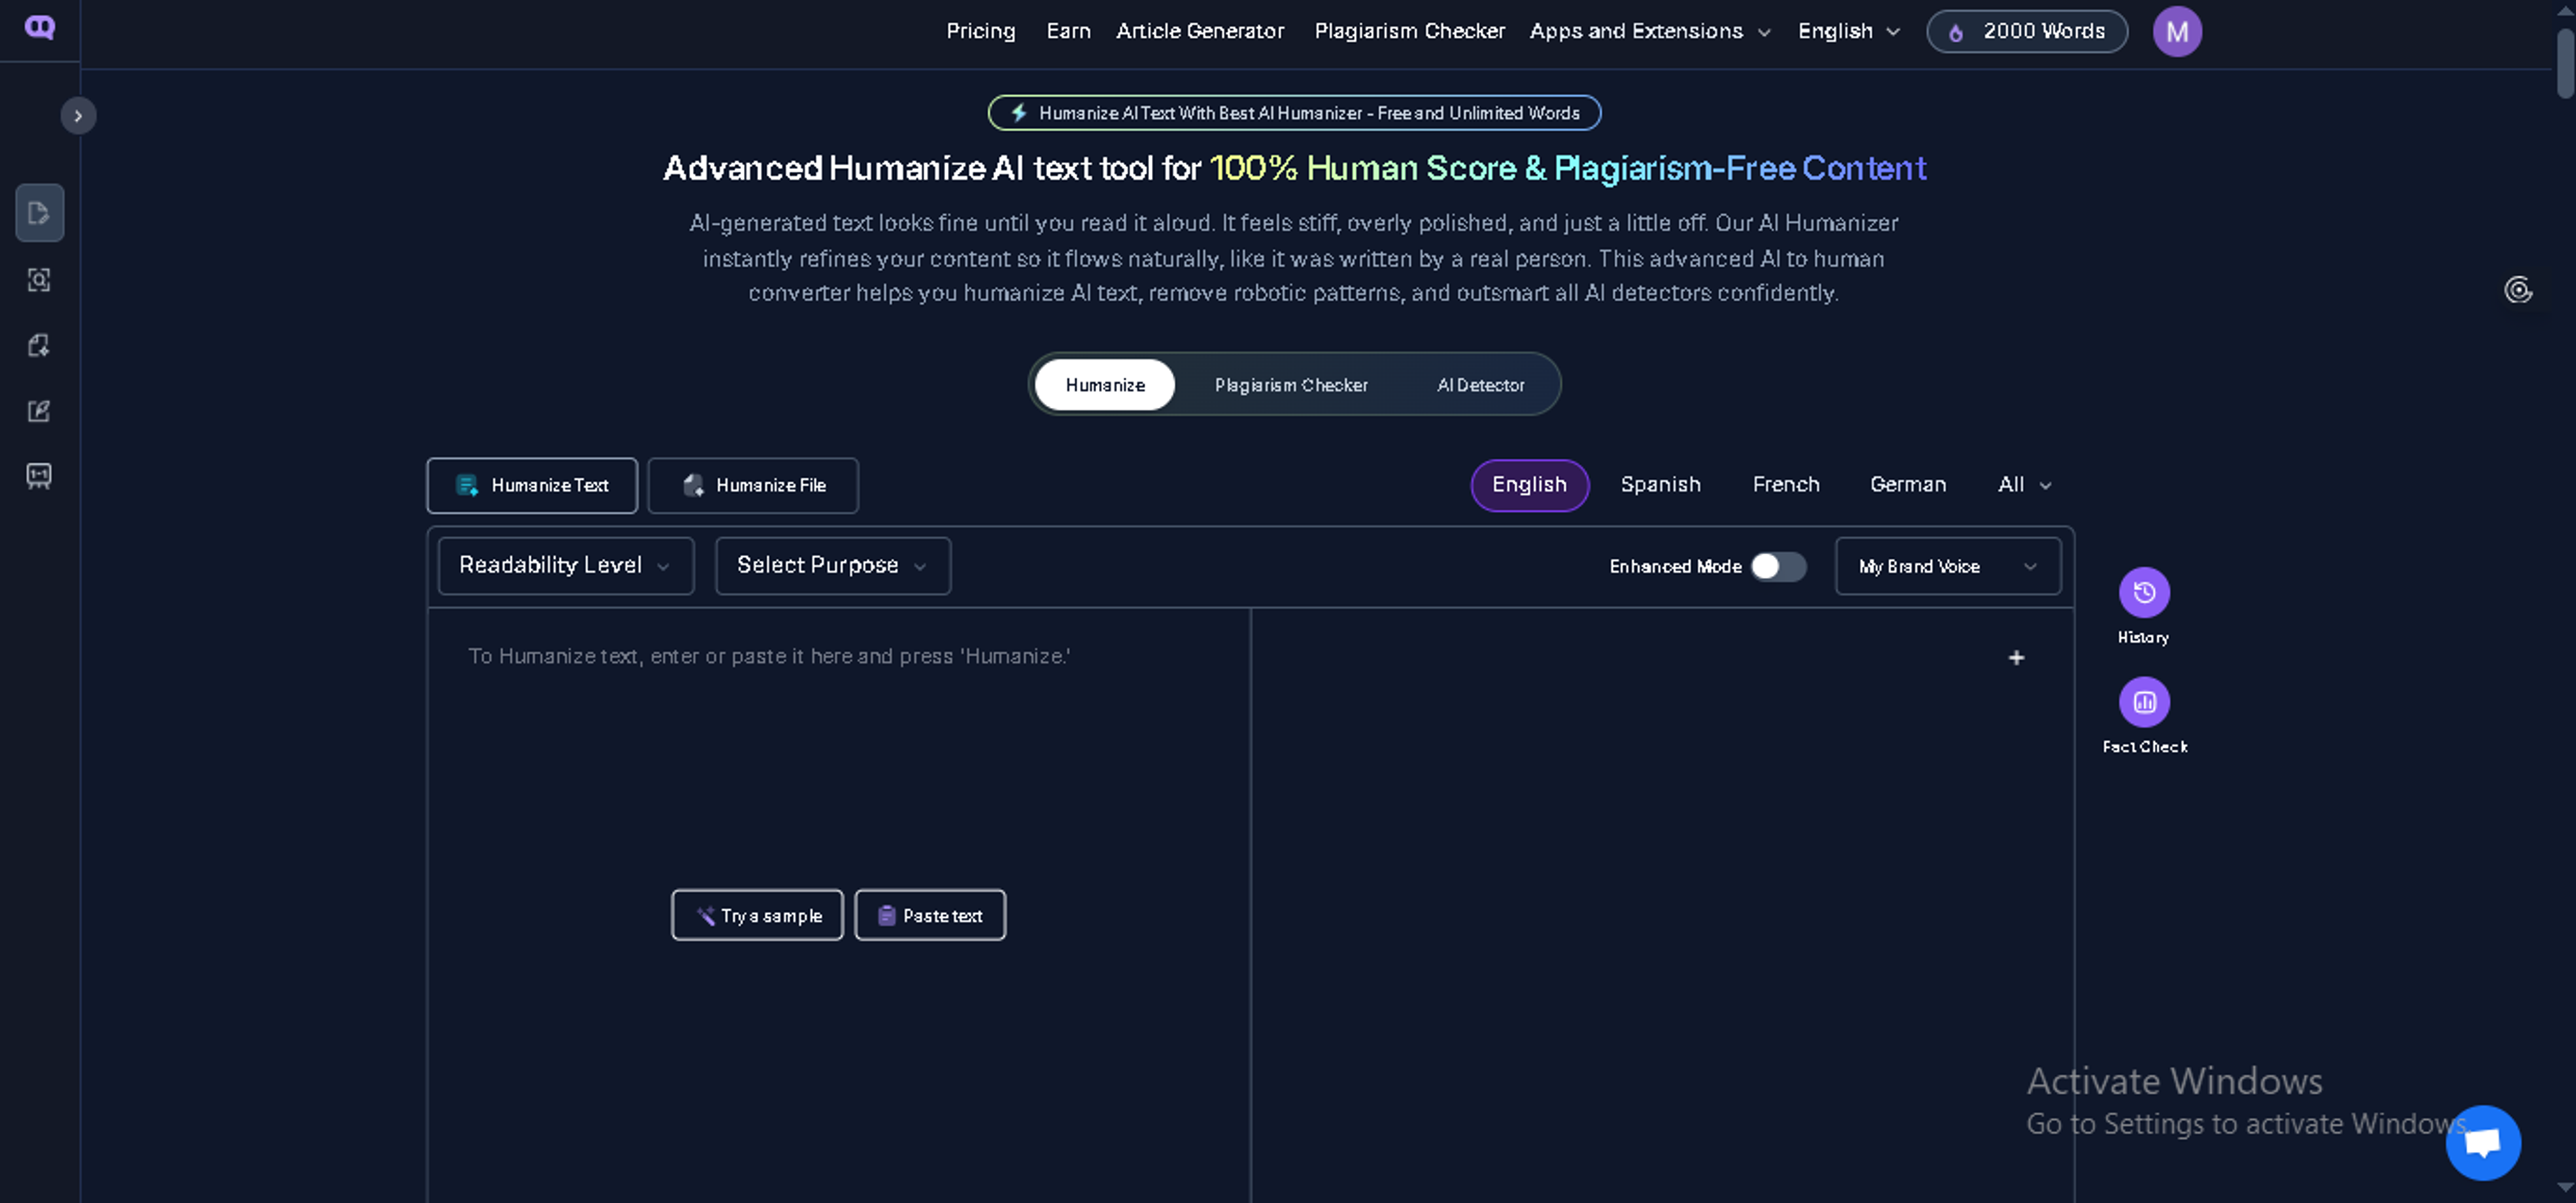Image resolution: width=2576 pixels, height=1203 pixels.
Task: Select the Humanize tab
Action: point(1104,385)
